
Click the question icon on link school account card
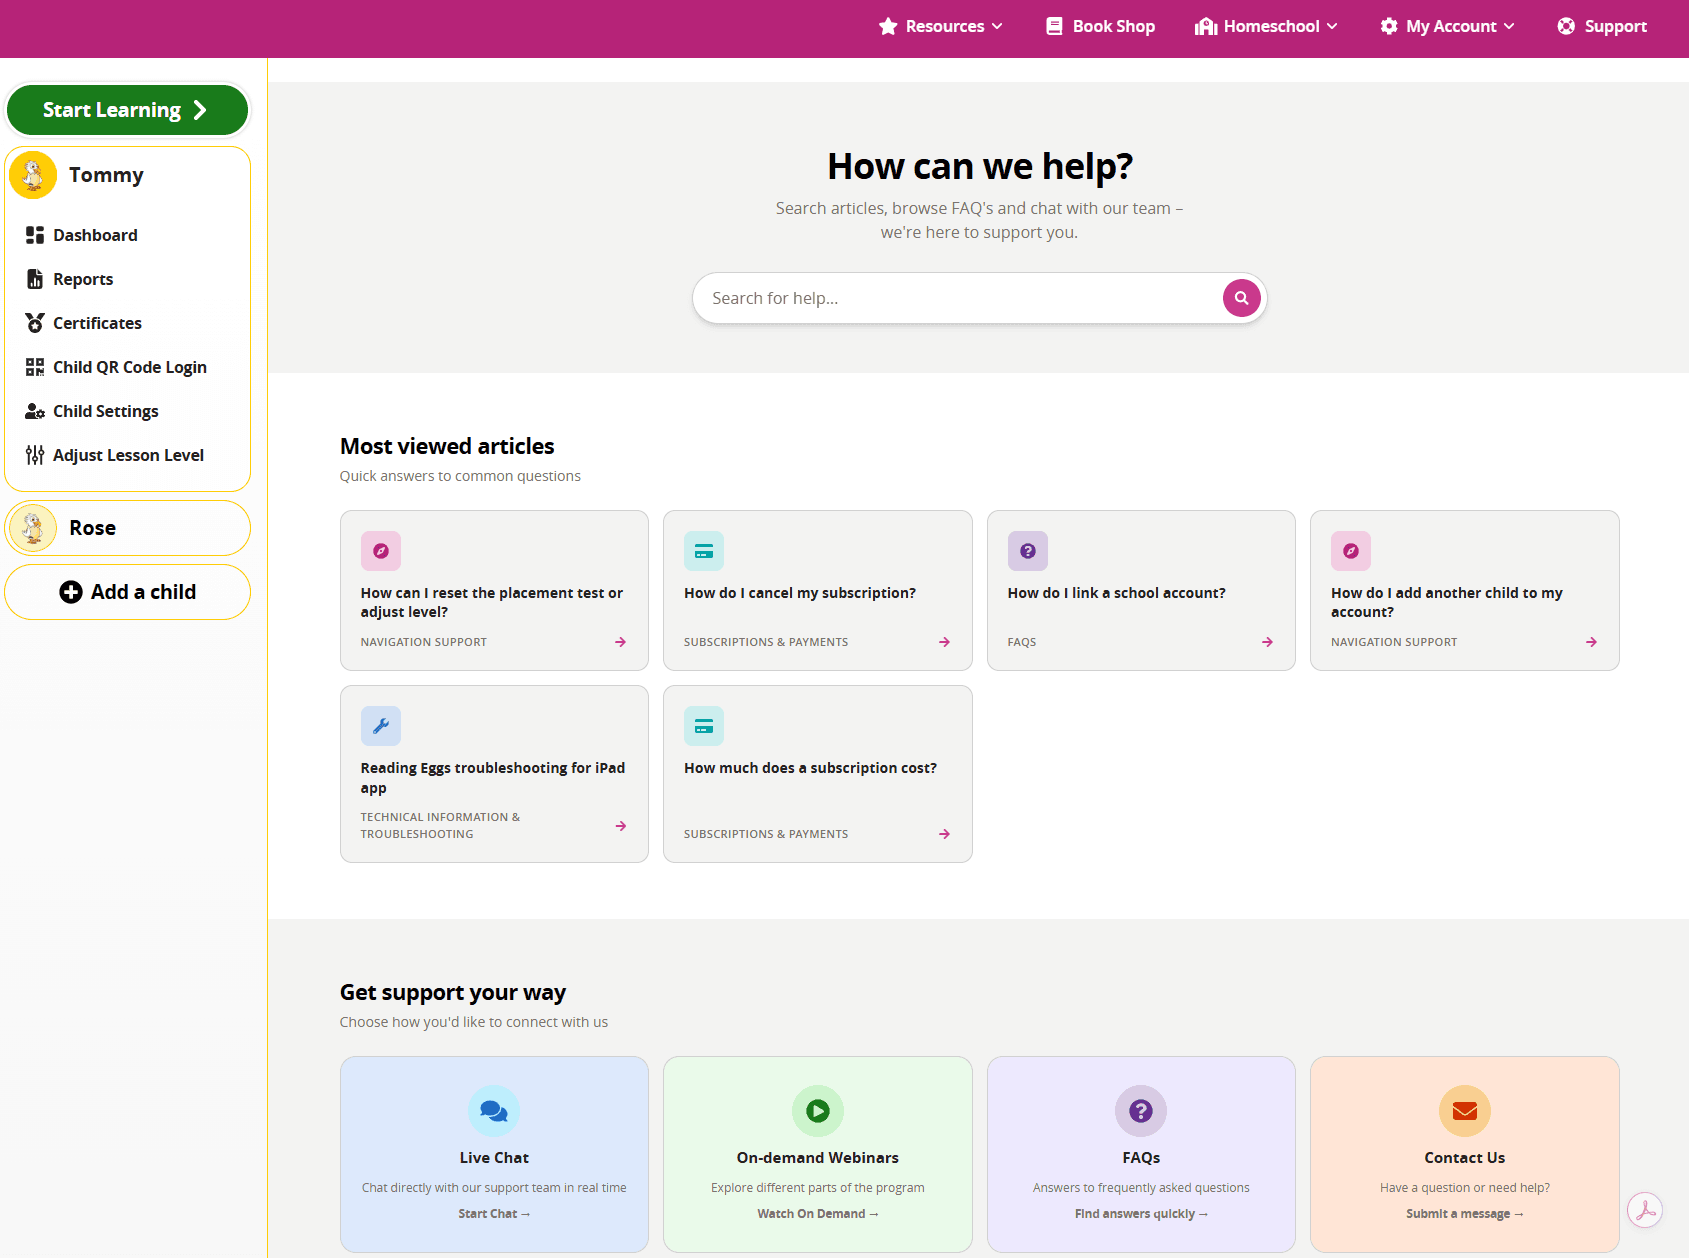1028,551
